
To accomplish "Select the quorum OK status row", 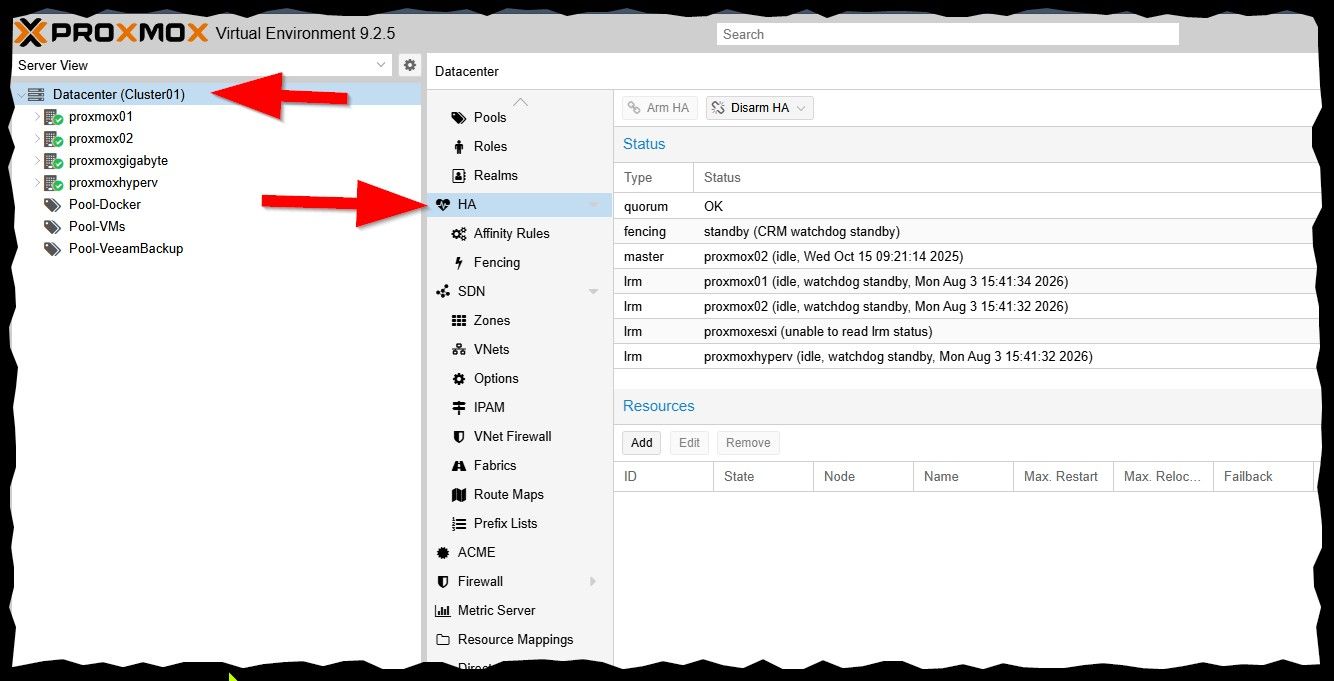I will point(965,207).
